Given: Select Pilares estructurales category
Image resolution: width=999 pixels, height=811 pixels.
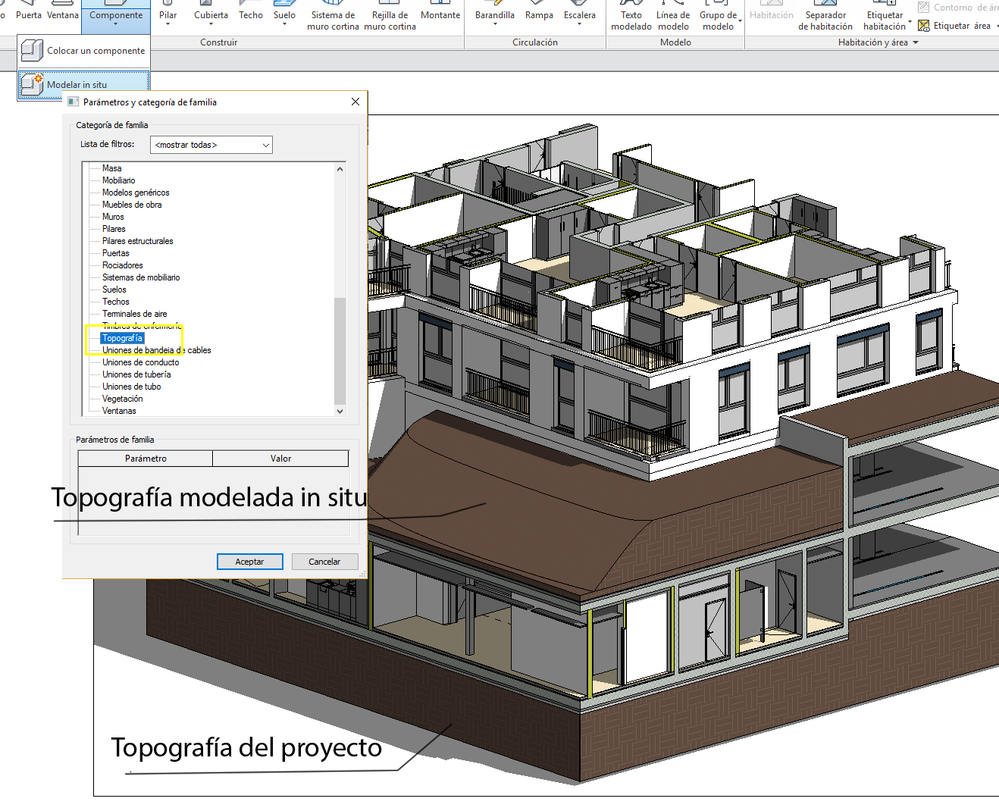Looking at the screenshot, I should tap(138, 241).
